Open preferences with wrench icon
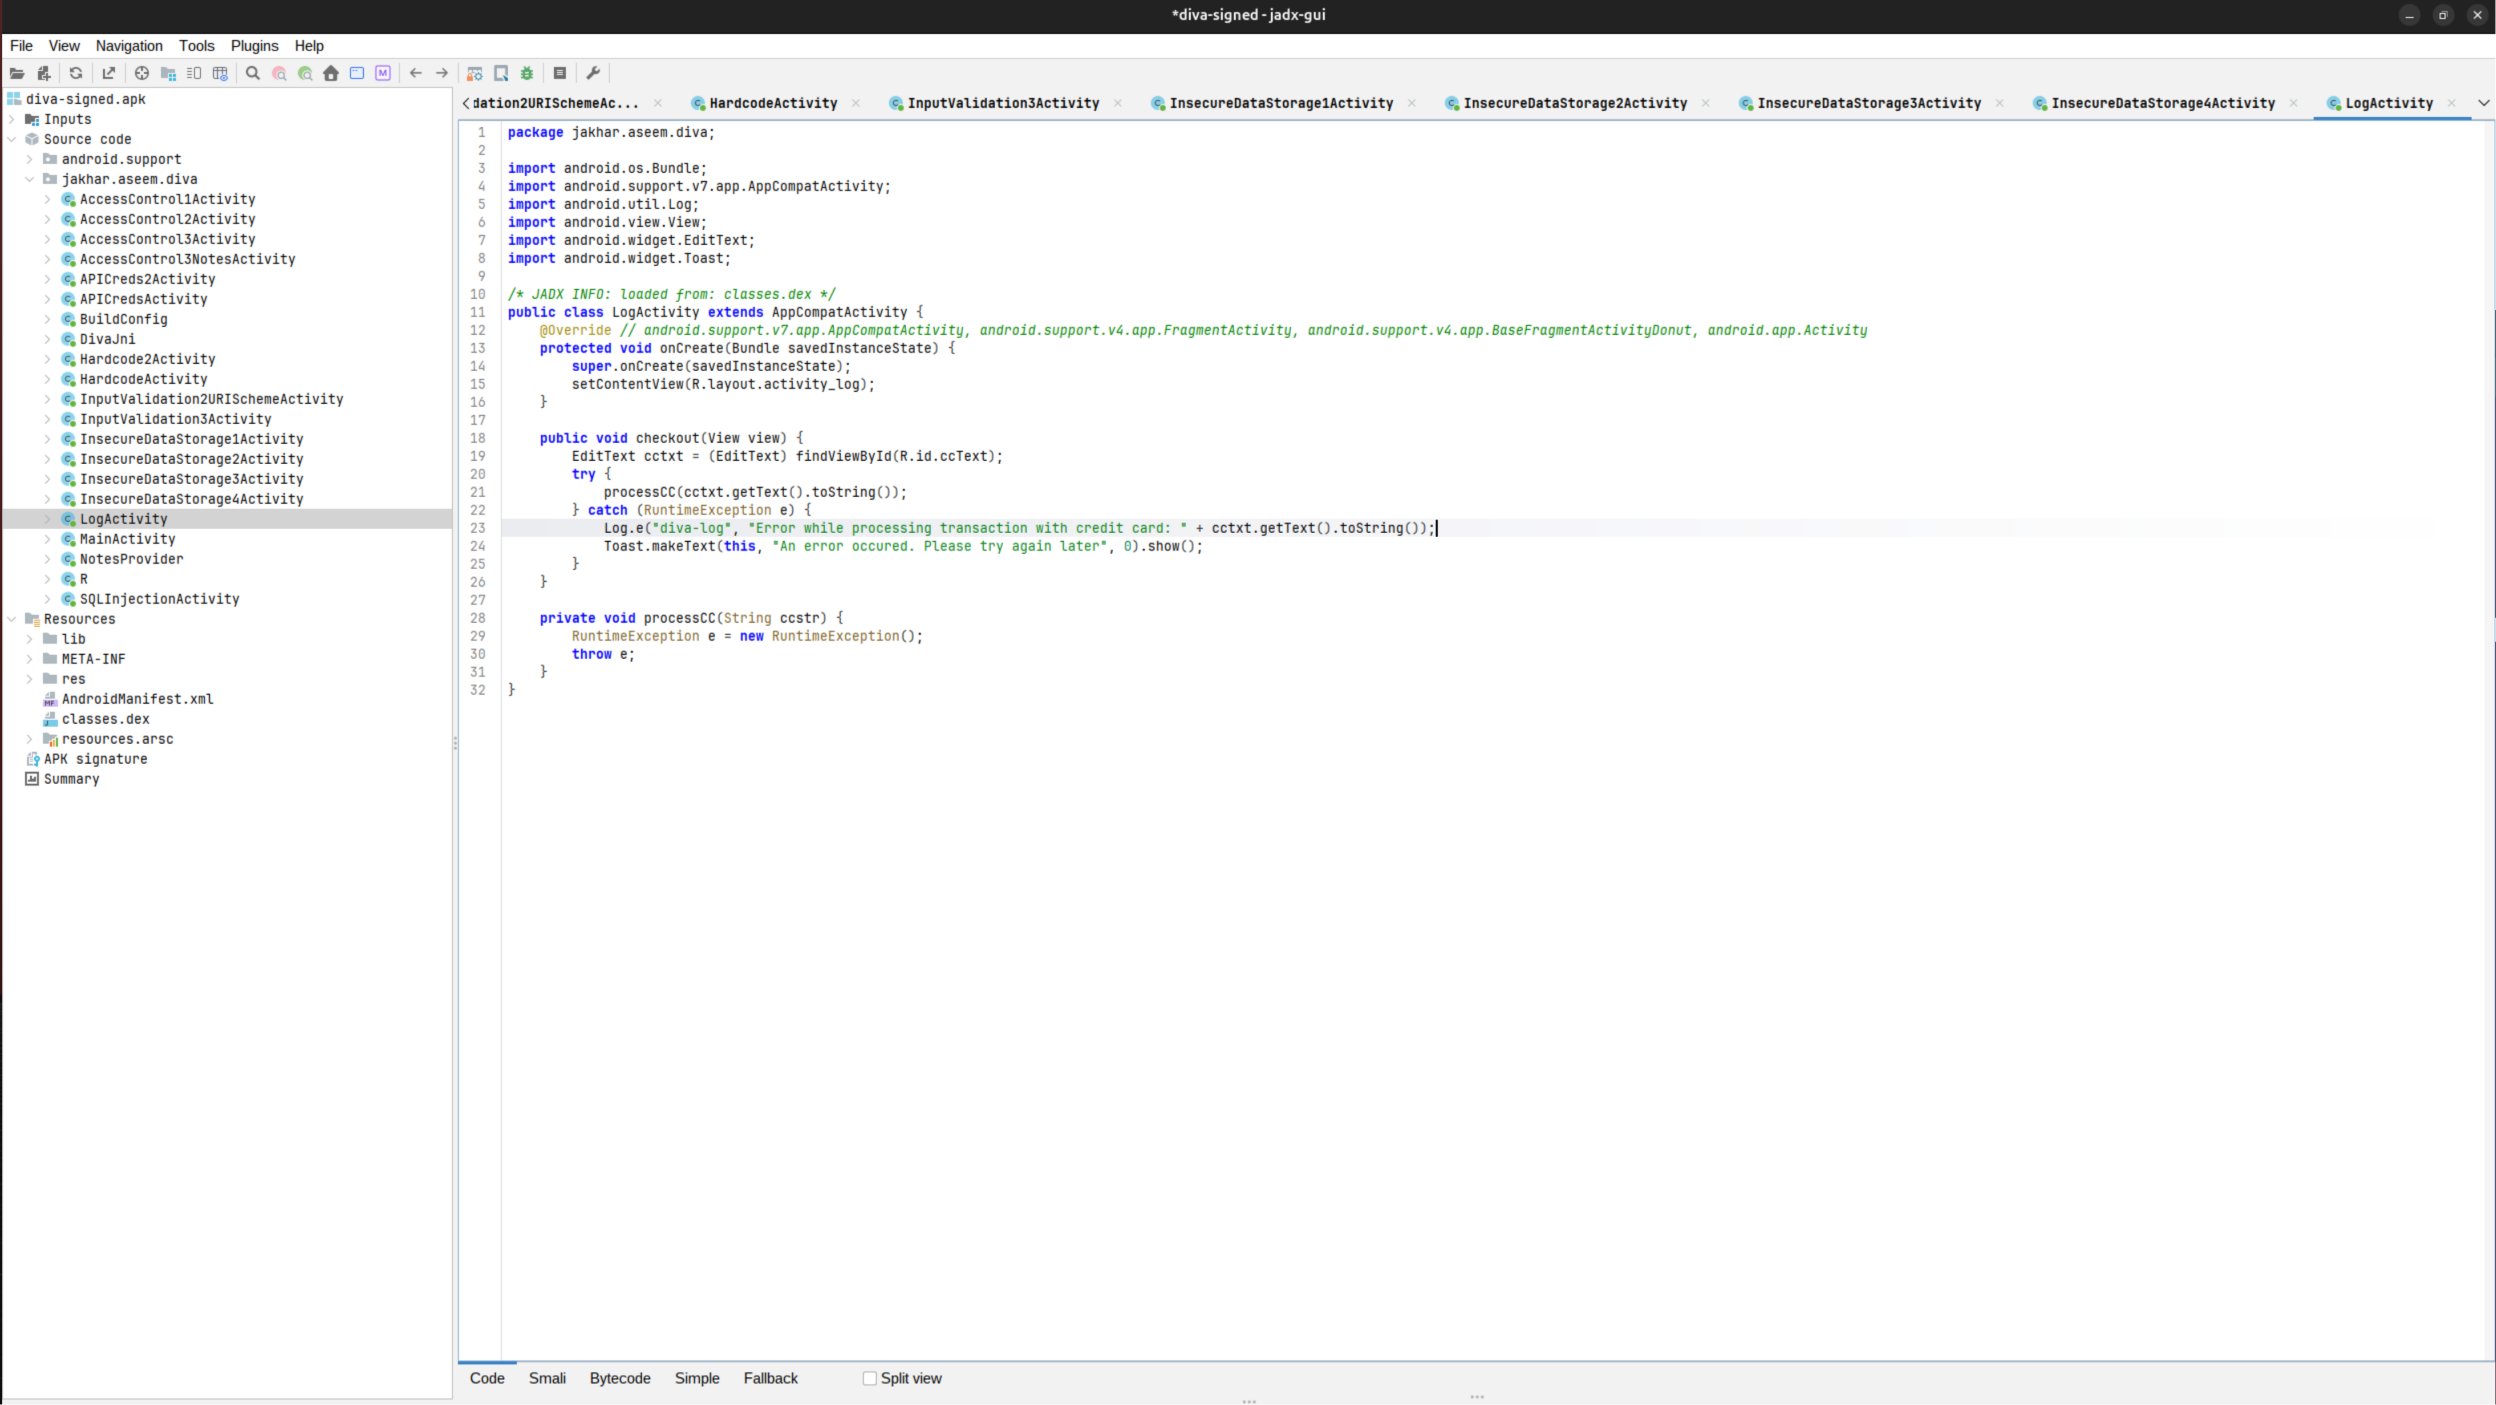Viewport: 2496px width, 1405px height. click(x=593, y=73)
